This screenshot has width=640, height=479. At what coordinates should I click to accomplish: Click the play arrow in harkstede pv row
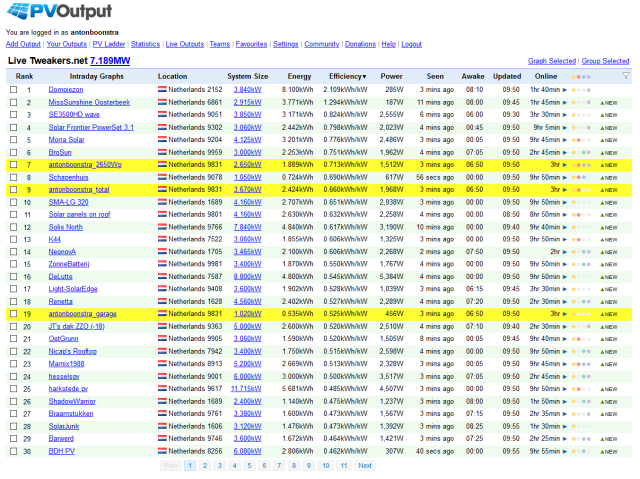point(565,389)
